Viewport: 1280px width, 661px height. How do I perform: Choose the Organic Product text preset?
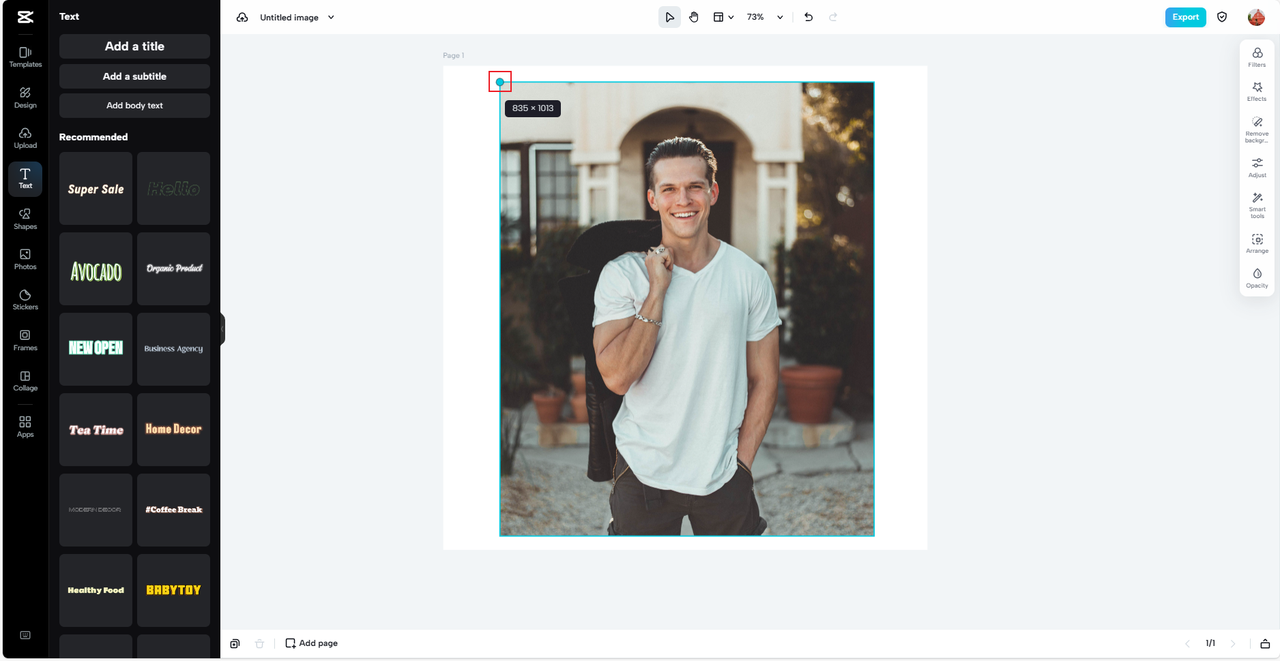click(x=173, y=269)
